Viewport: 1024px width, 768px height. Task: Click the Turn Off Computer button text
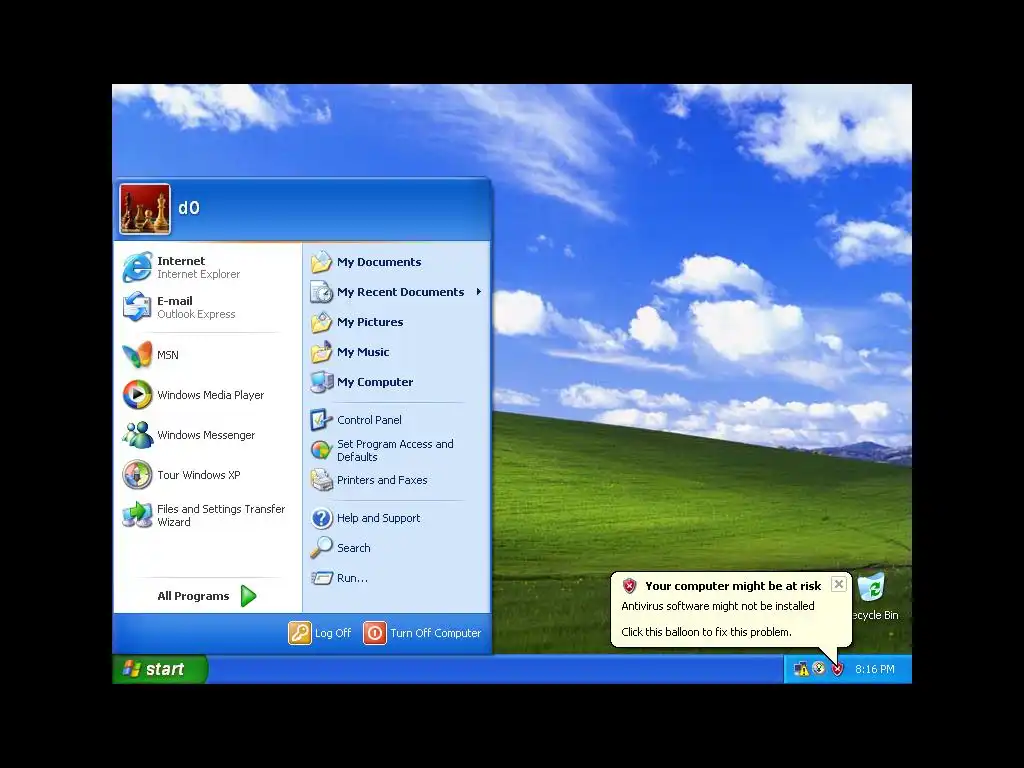tap(436, 633)
